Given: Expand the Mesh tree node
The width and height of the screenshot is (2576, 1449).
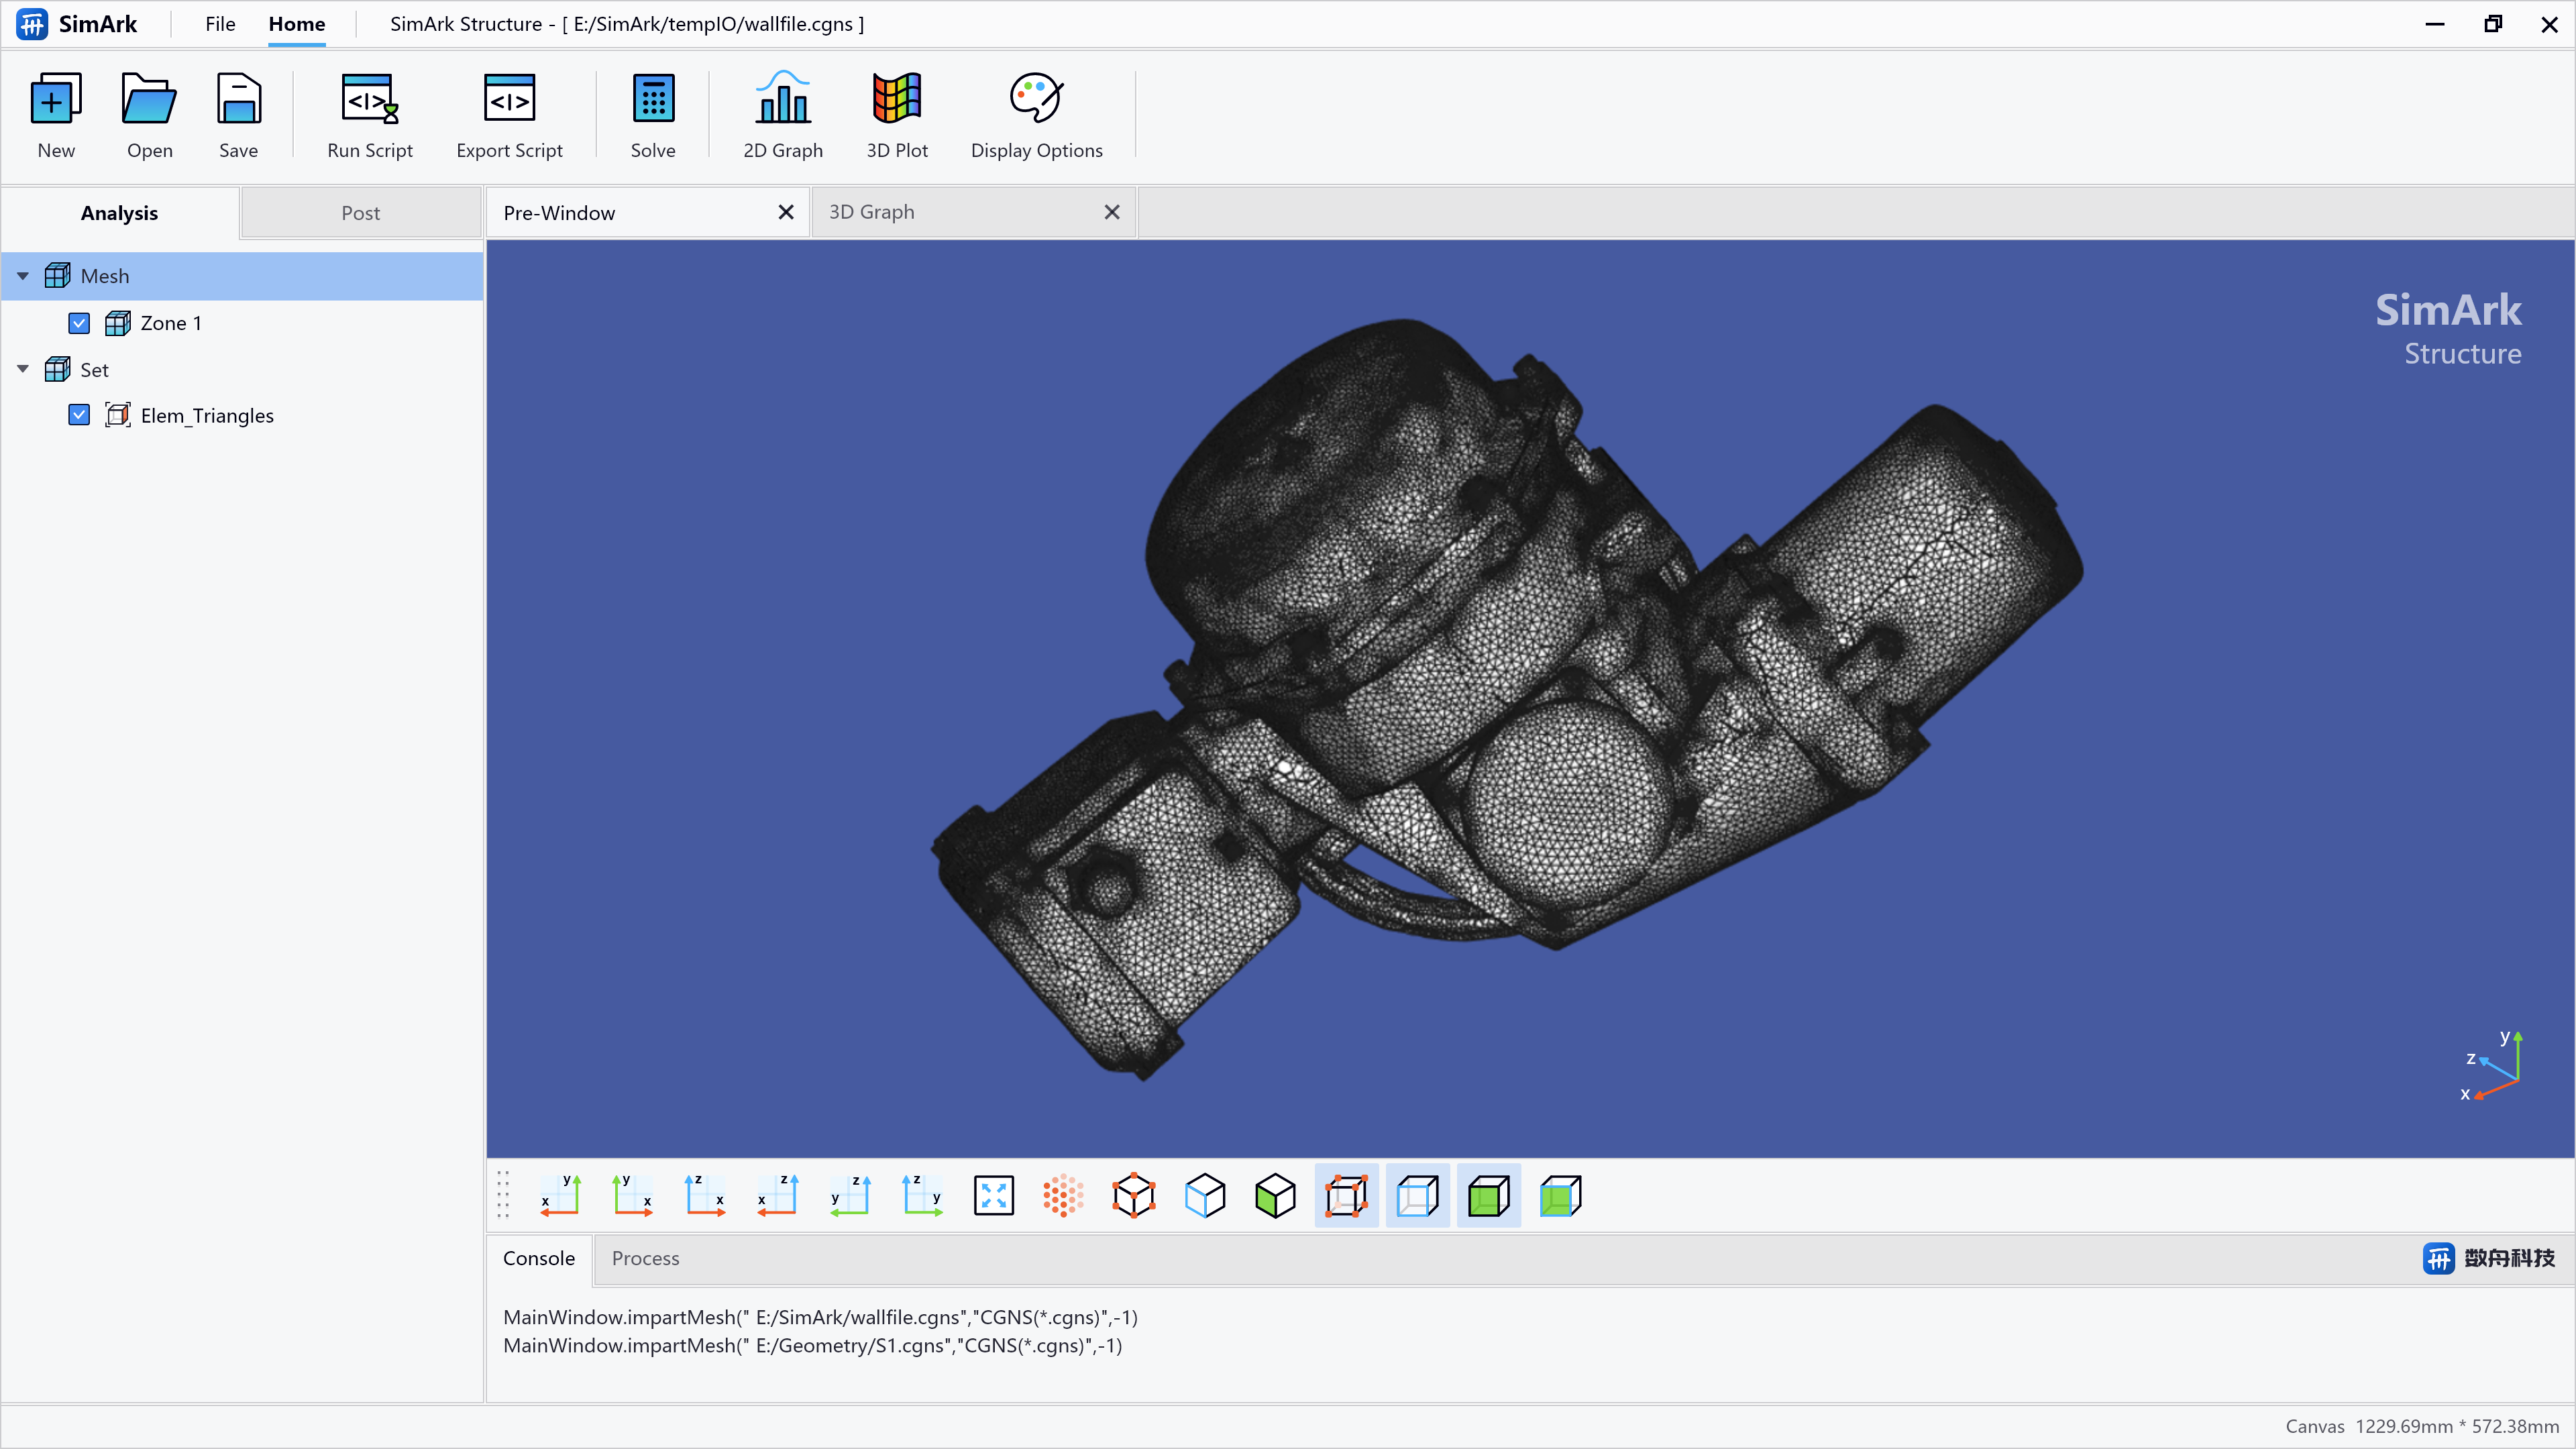Looking at the screenshot, I should (x=23, y=274).
